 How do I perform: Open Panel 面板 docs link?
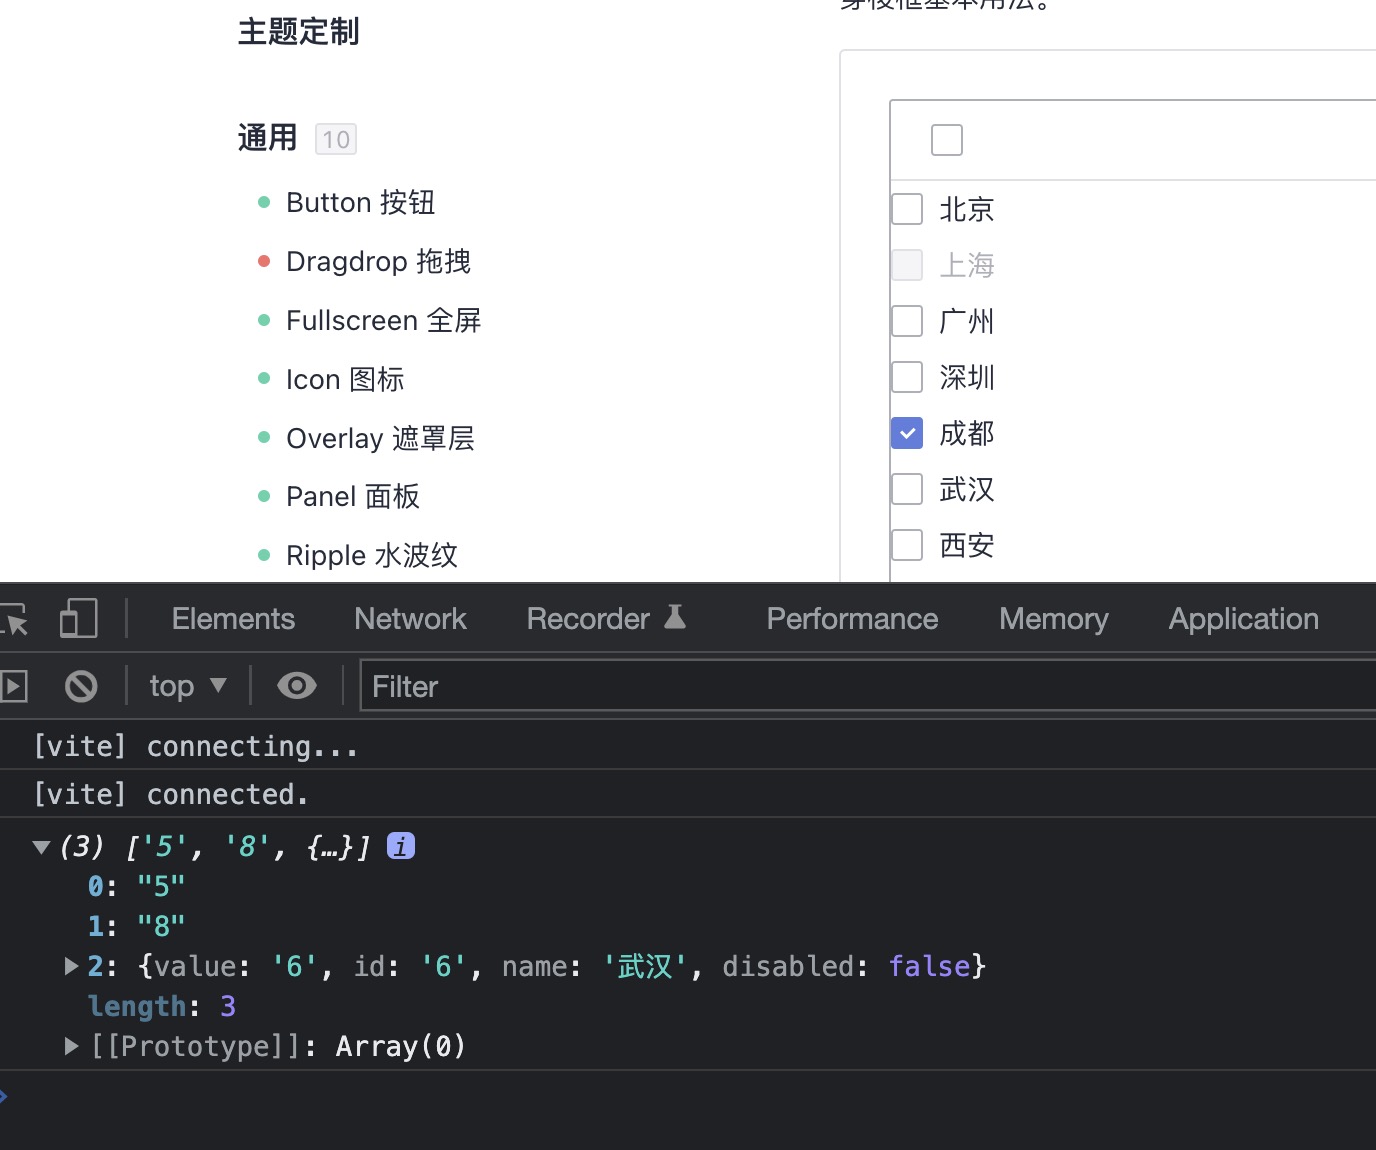tap(352, 496)
